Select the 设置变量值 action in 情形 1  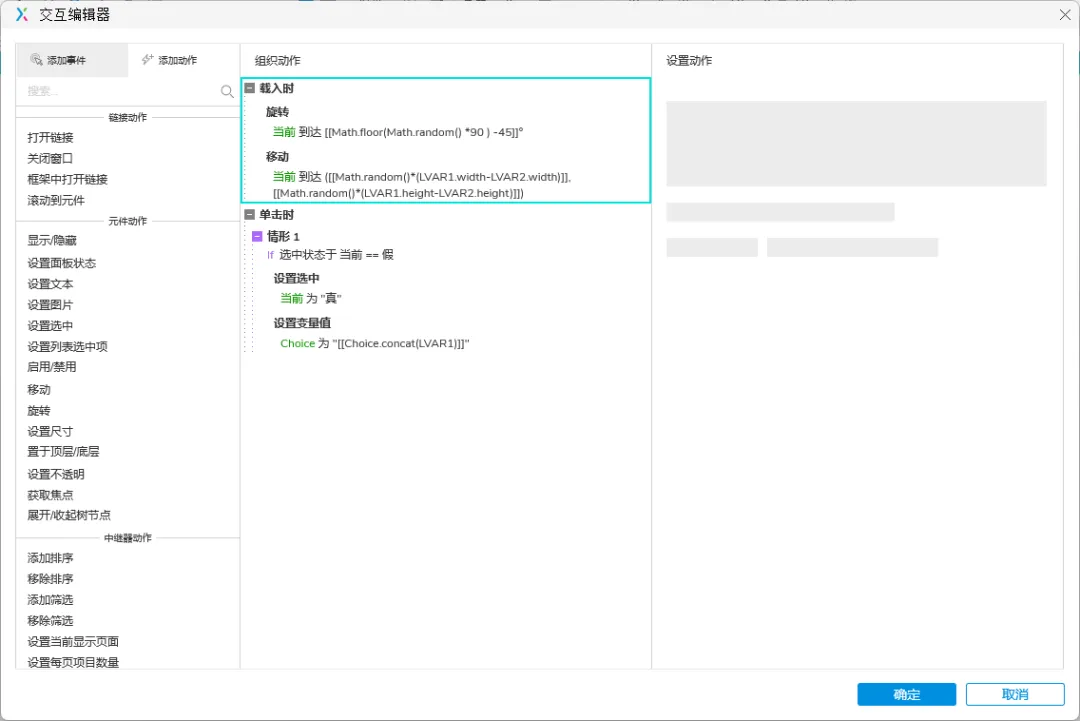coord(302,323)
